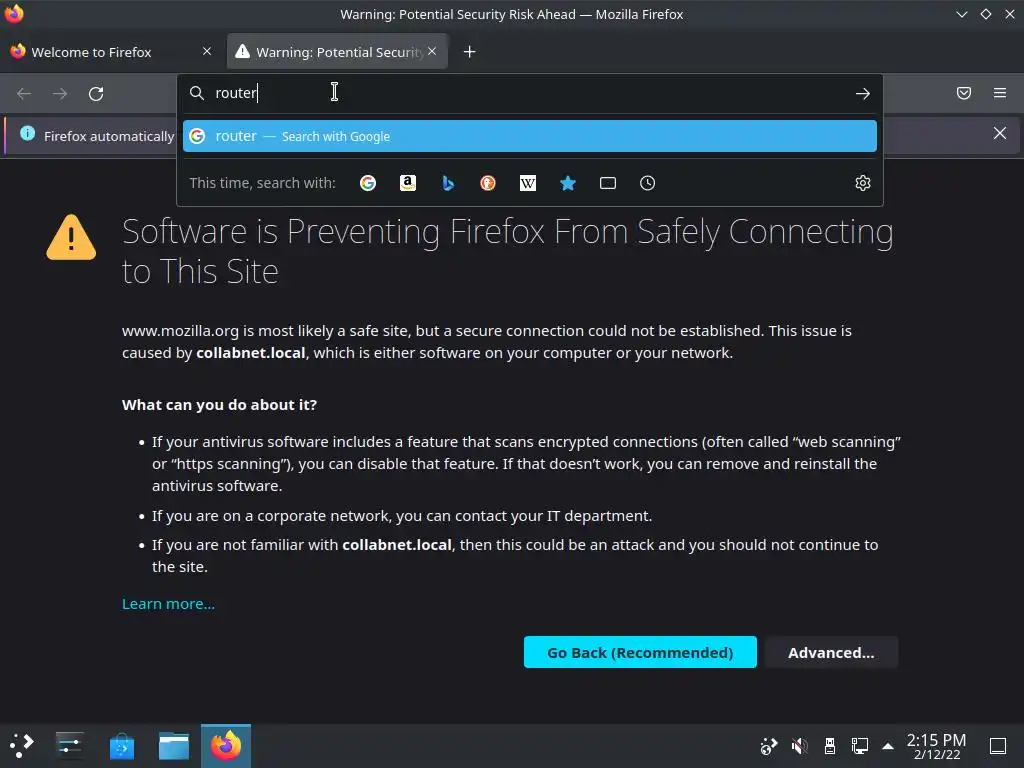The width and height of the screenshot is (1024, 768).
Task: Click into the address bar text field
Action: pos(529,93)
